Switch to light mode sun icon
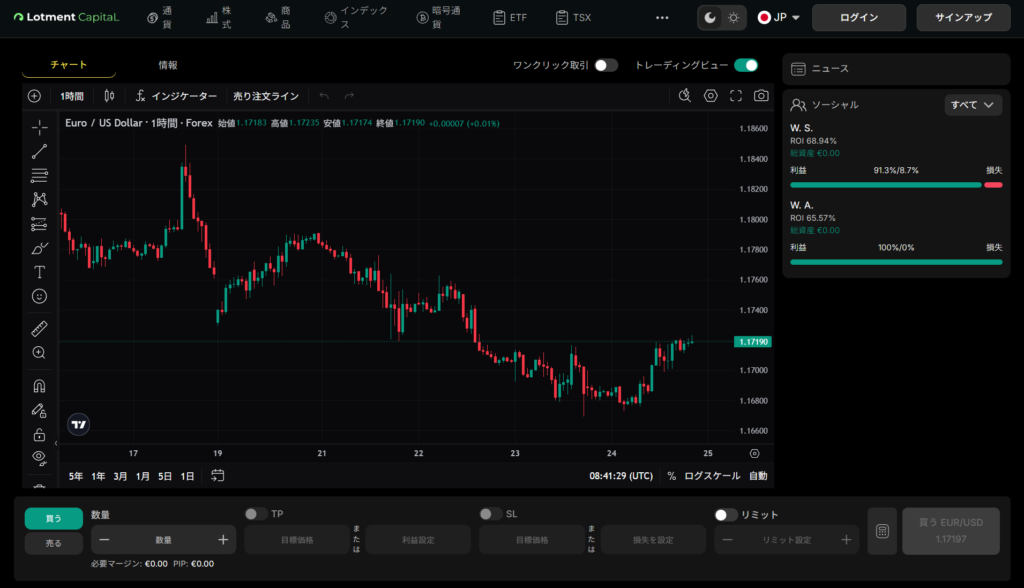Screen dimensions: 1024x588 coord(733,18)
